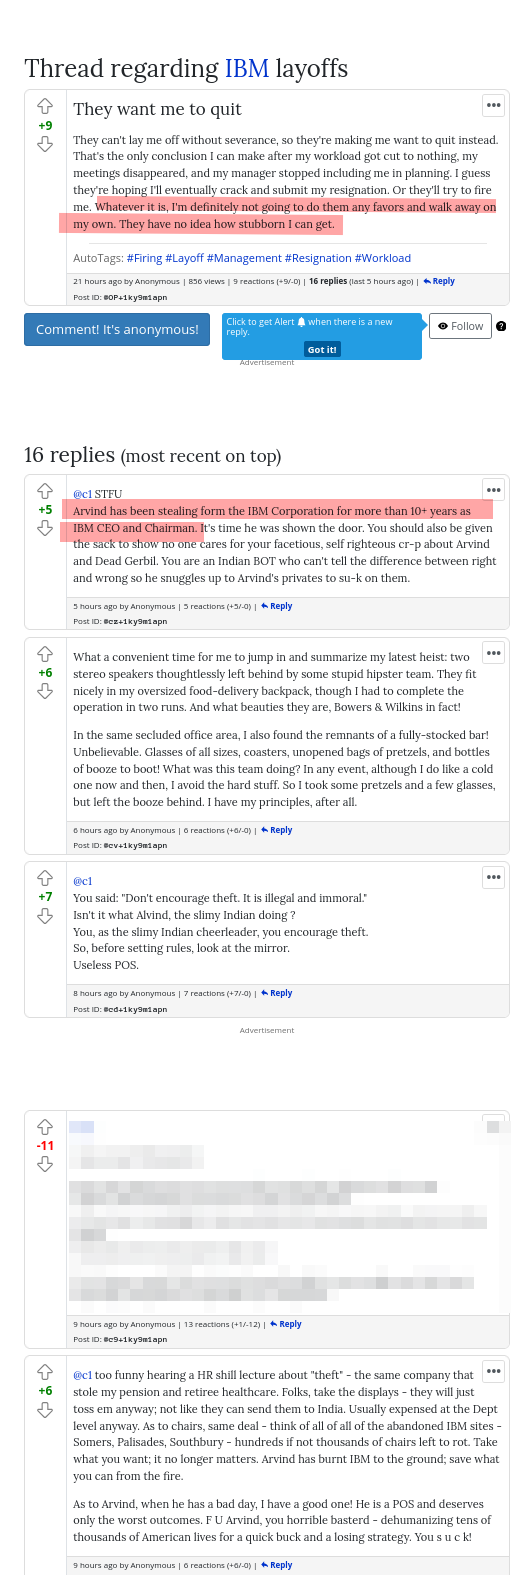Downvote the '@c1 STFU' reply

[x=45, y=528]
